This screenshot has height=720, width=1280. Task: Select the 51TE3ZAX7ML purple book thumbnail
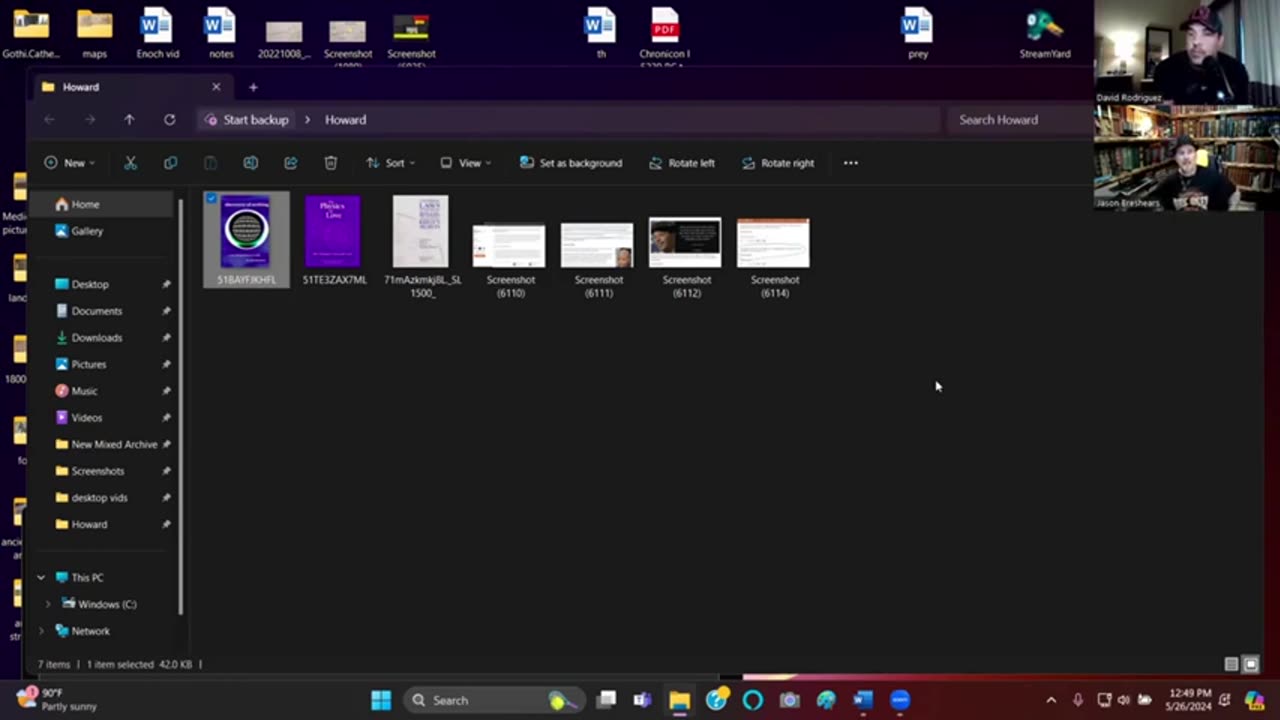coord(333,232)
